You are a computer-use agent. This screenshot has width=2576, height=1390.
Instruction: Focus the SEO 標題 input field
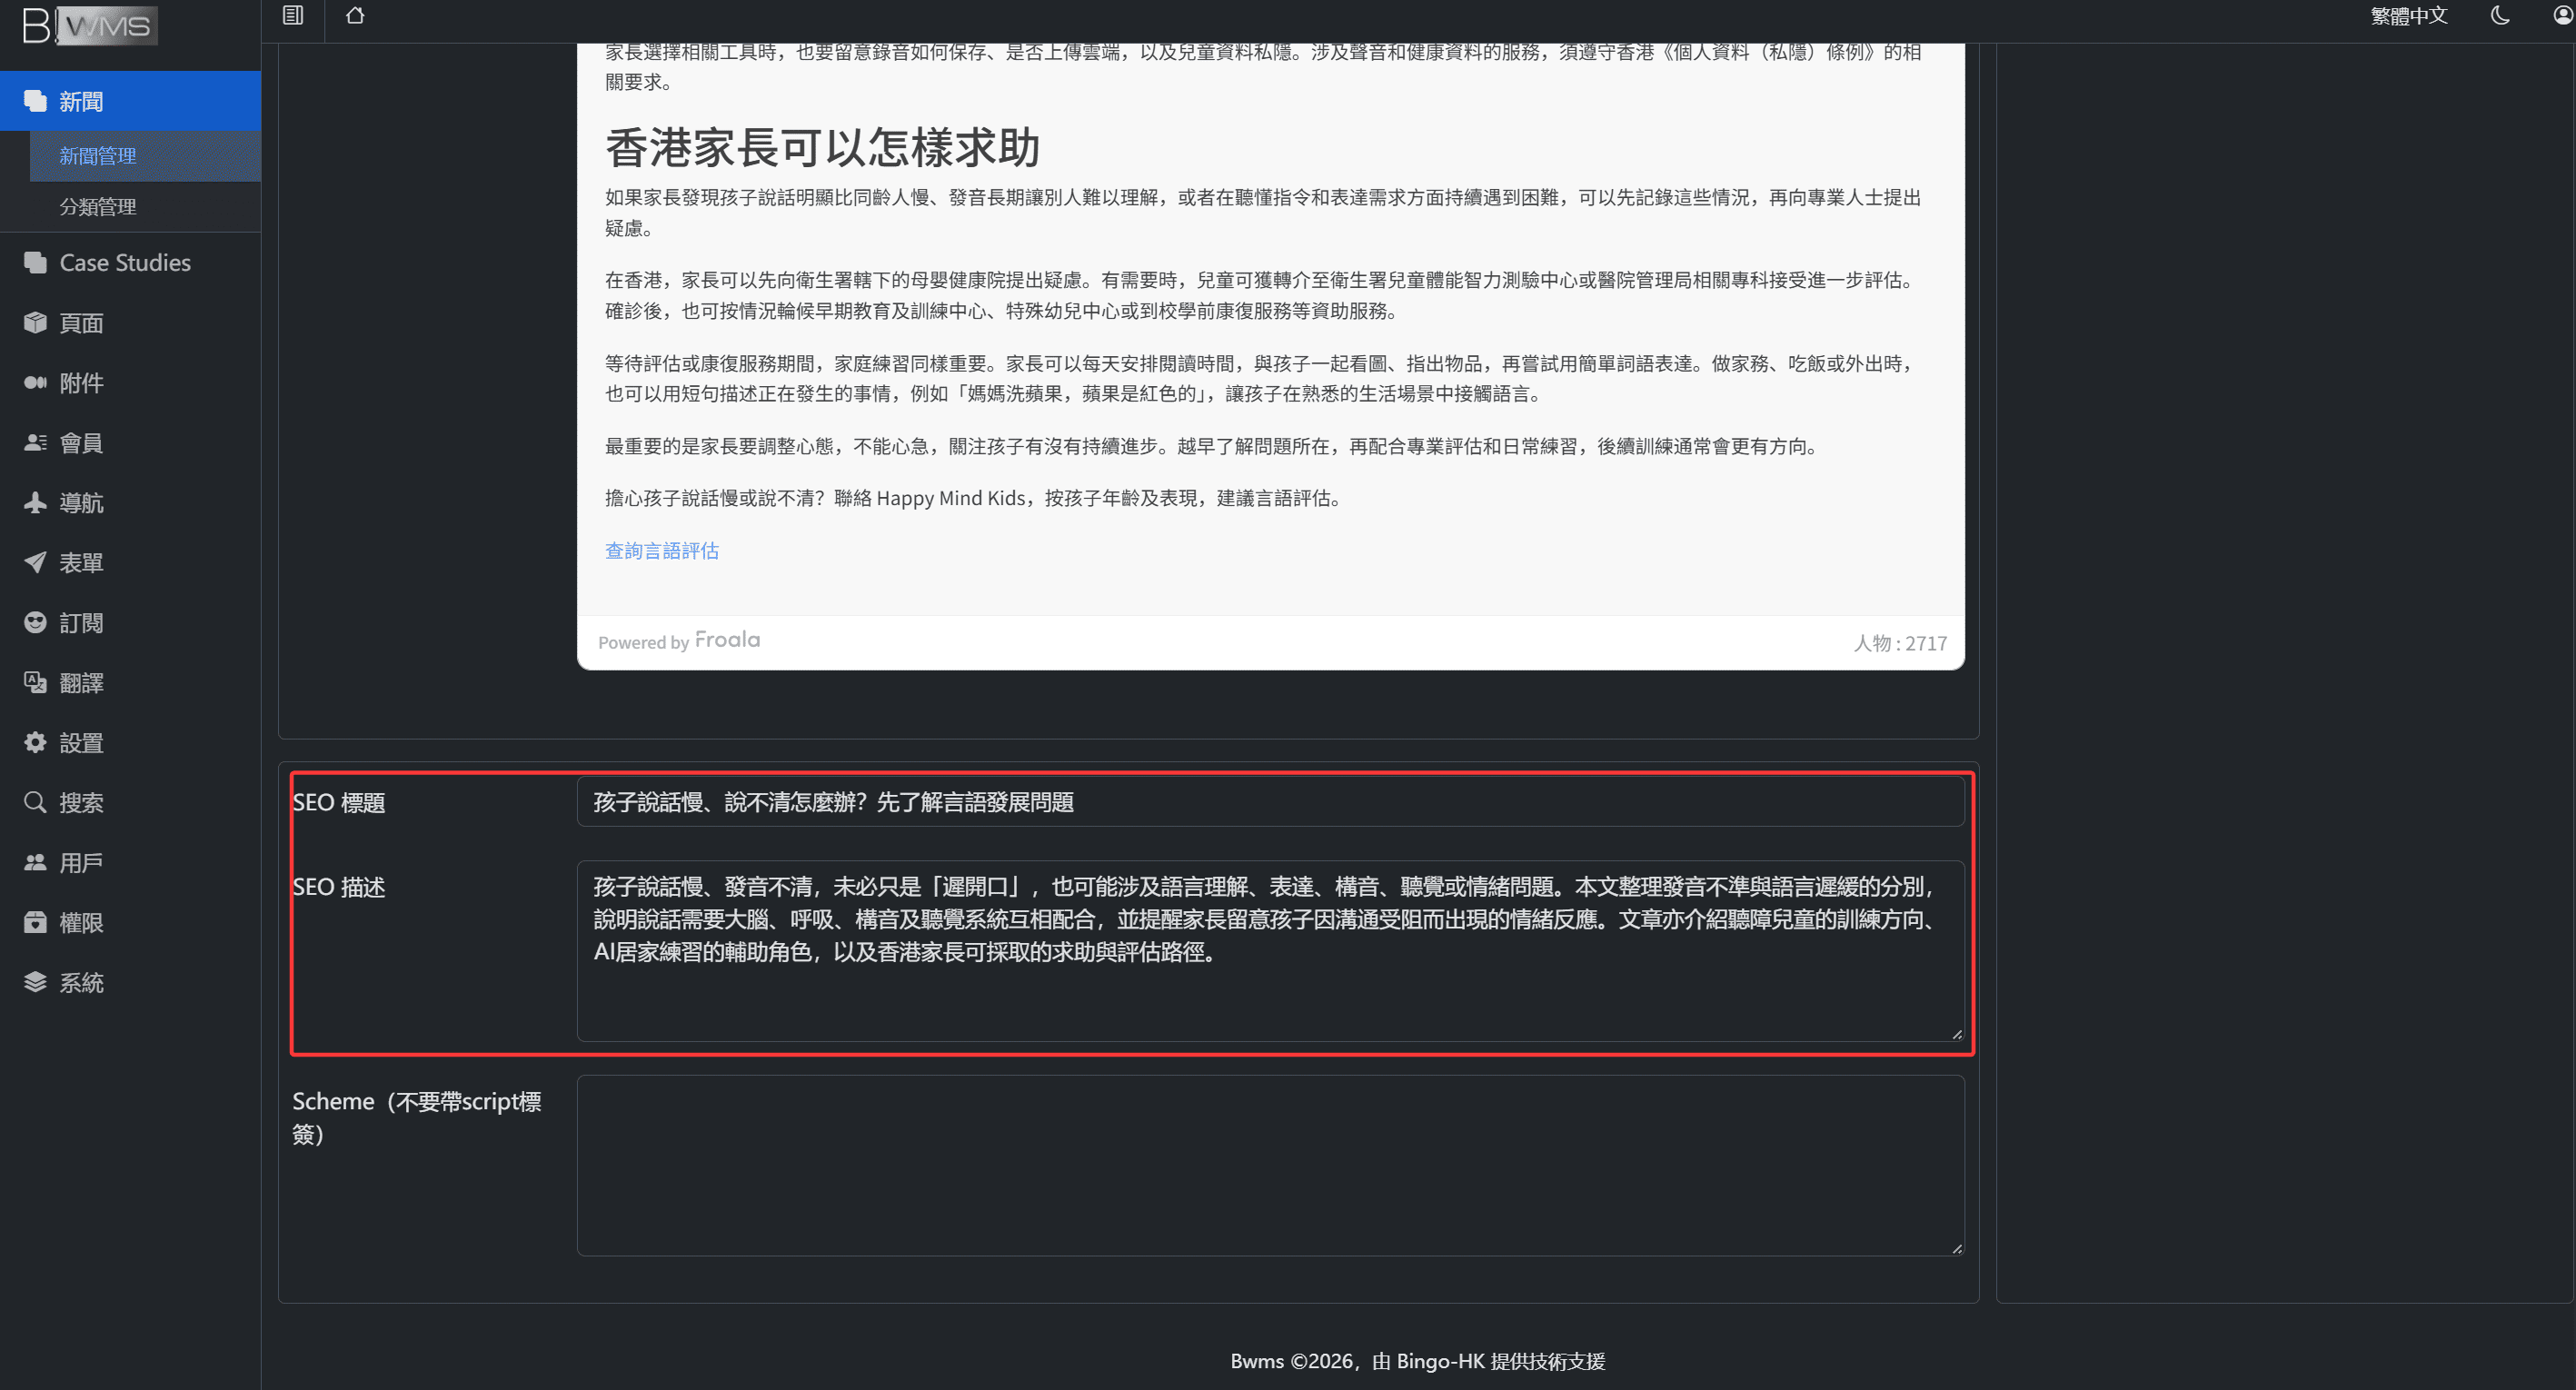tap(1270, 802)
